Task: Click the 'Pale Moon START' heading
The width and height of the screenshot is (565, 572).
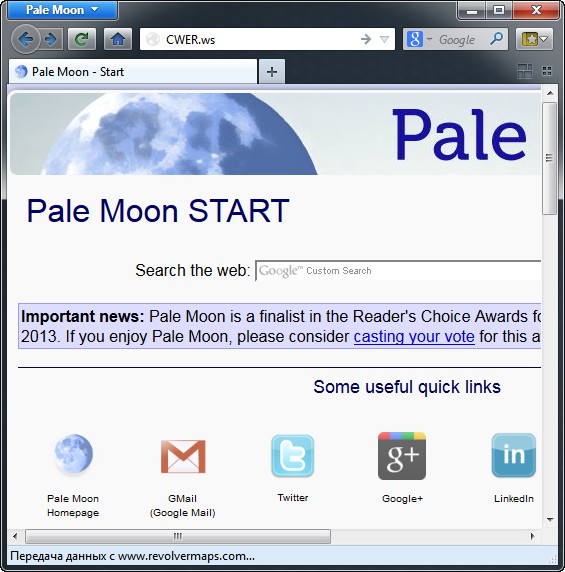Action: click(x=158, y=210)
